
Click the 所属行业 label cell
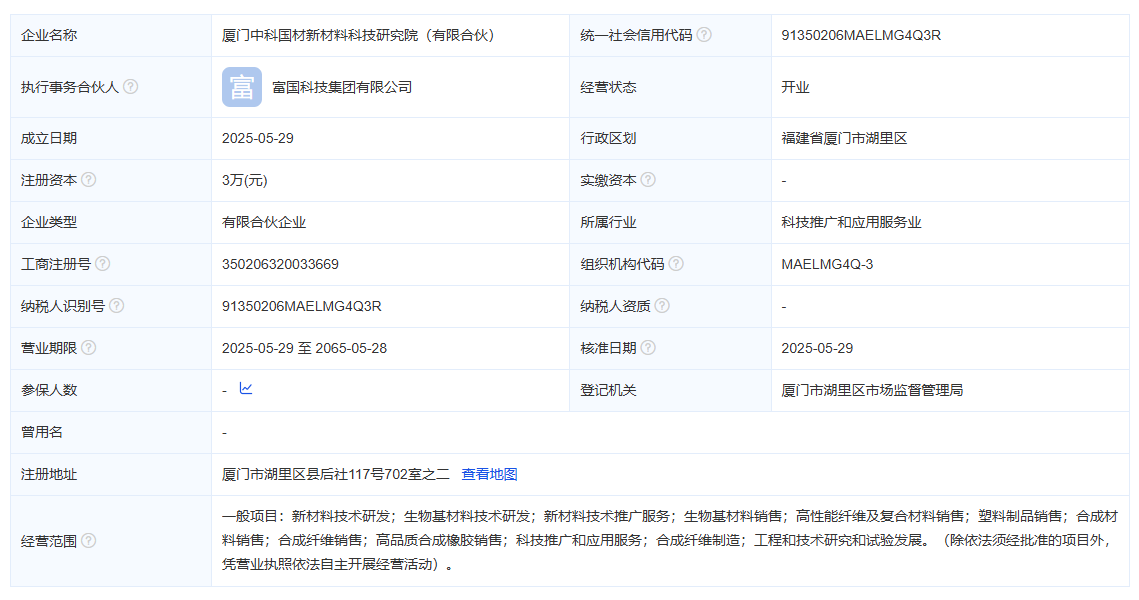(x=670, y=222)
